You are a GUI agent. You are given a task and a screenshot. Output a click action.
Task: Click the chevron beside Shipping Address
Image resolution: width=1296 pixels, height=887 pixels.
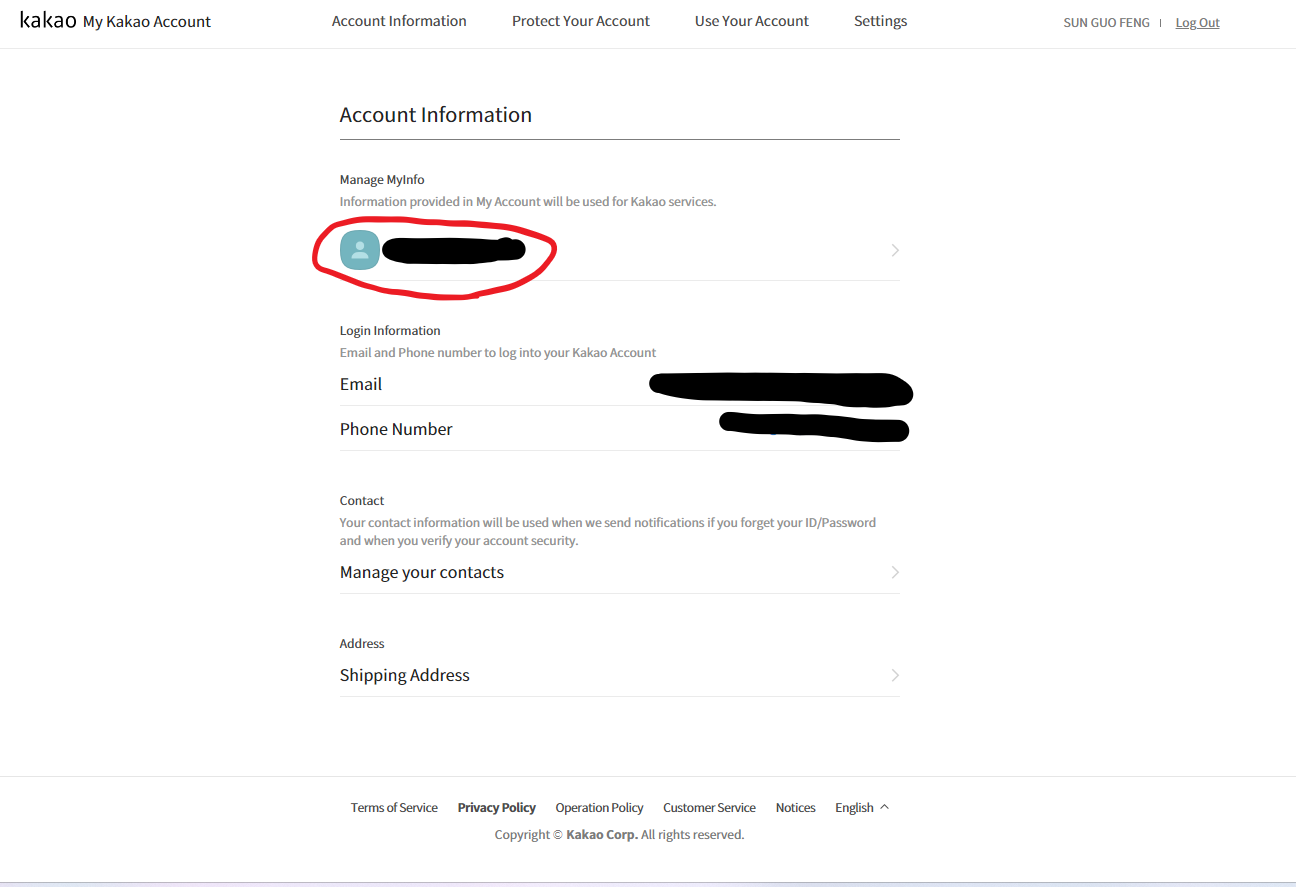(894, 675)
